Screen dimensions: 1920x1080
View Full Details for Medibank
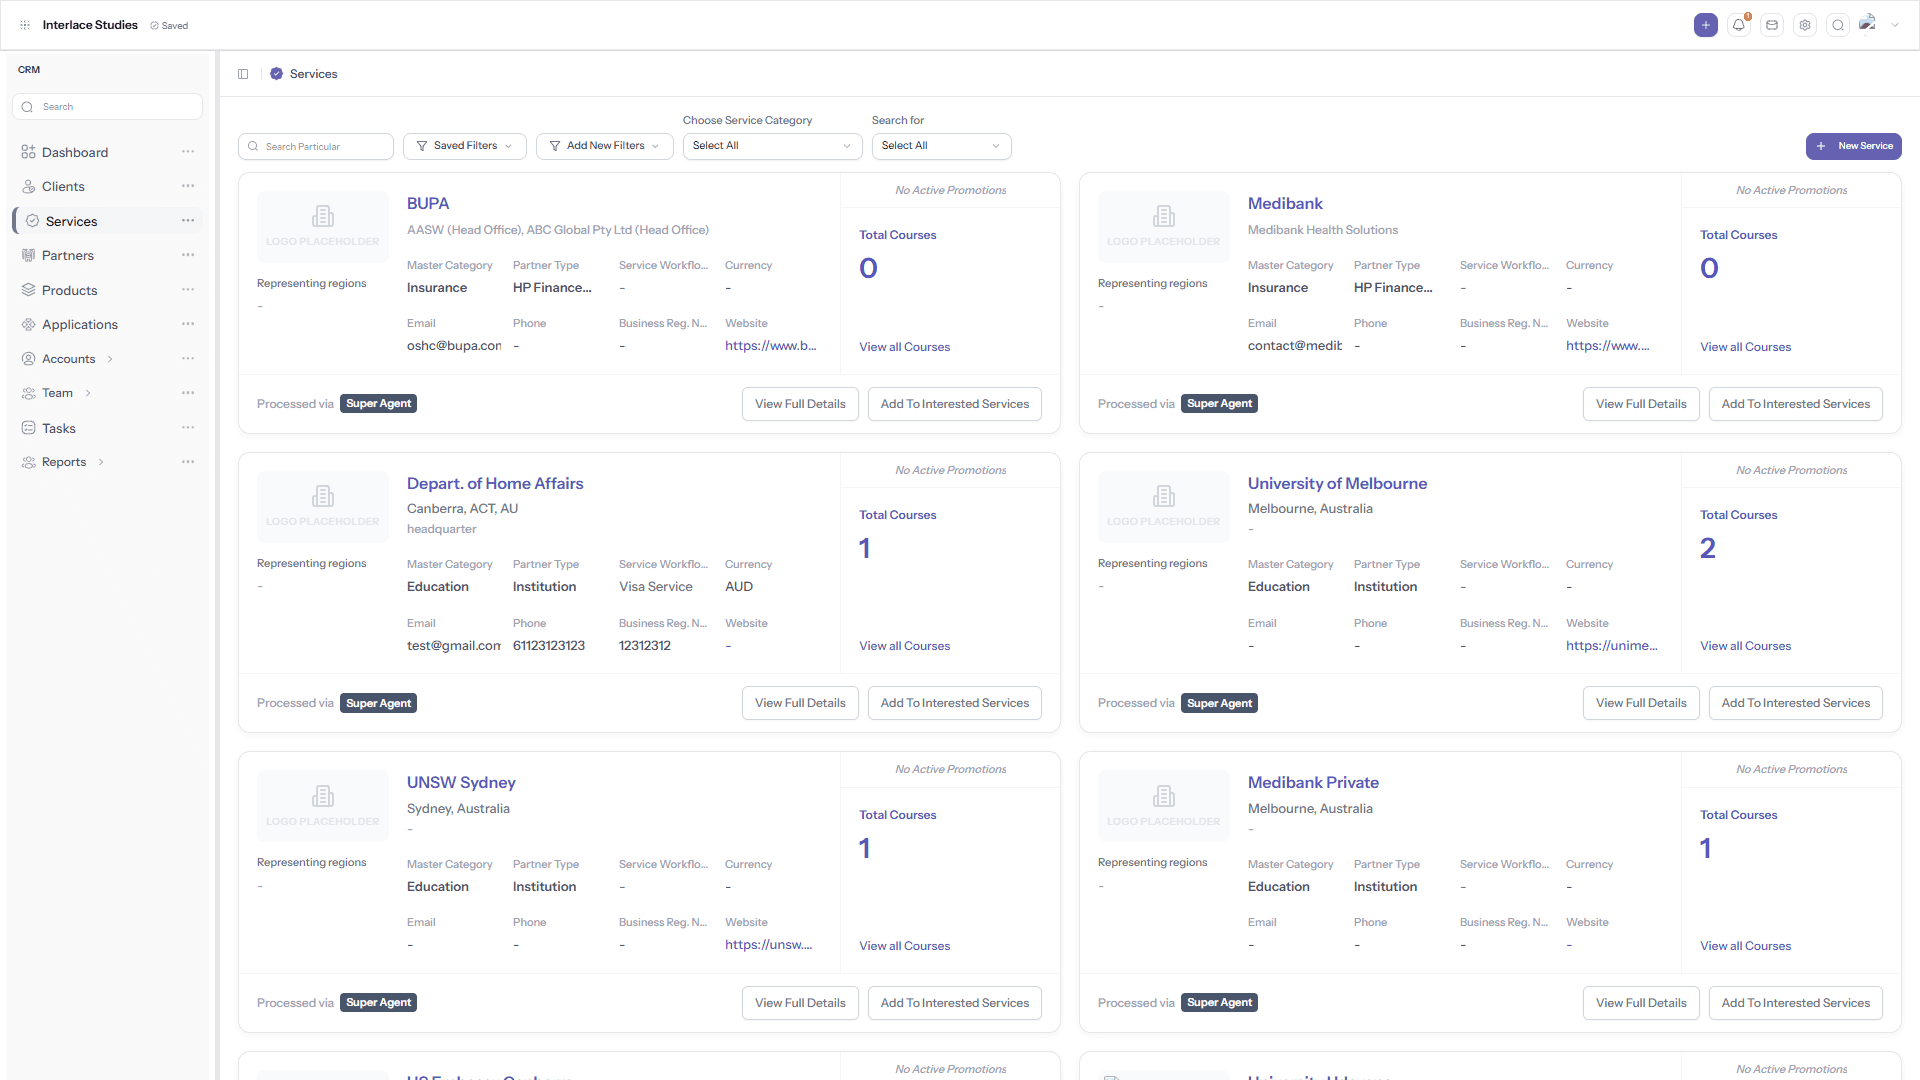click(1641, 404)
